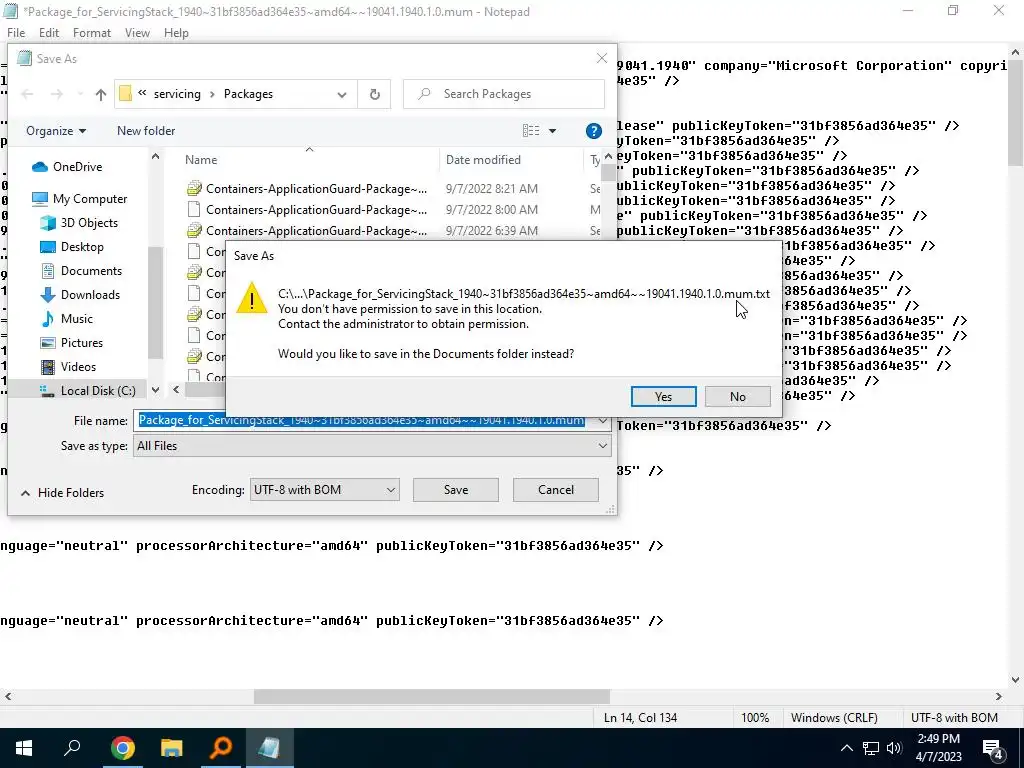Open volume control tray icon

click(x=894, y=748)
